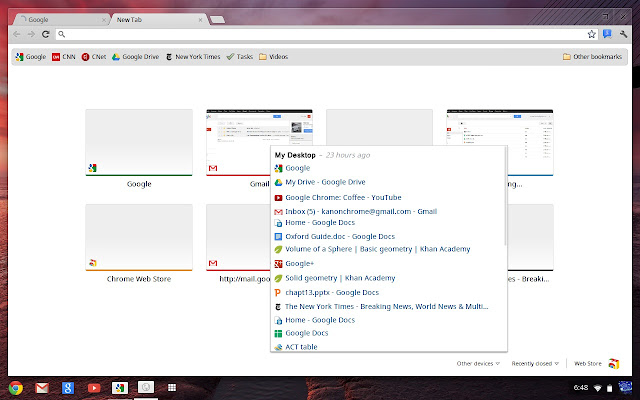Launch YouTube from the shelf

(x=94, y=388)
